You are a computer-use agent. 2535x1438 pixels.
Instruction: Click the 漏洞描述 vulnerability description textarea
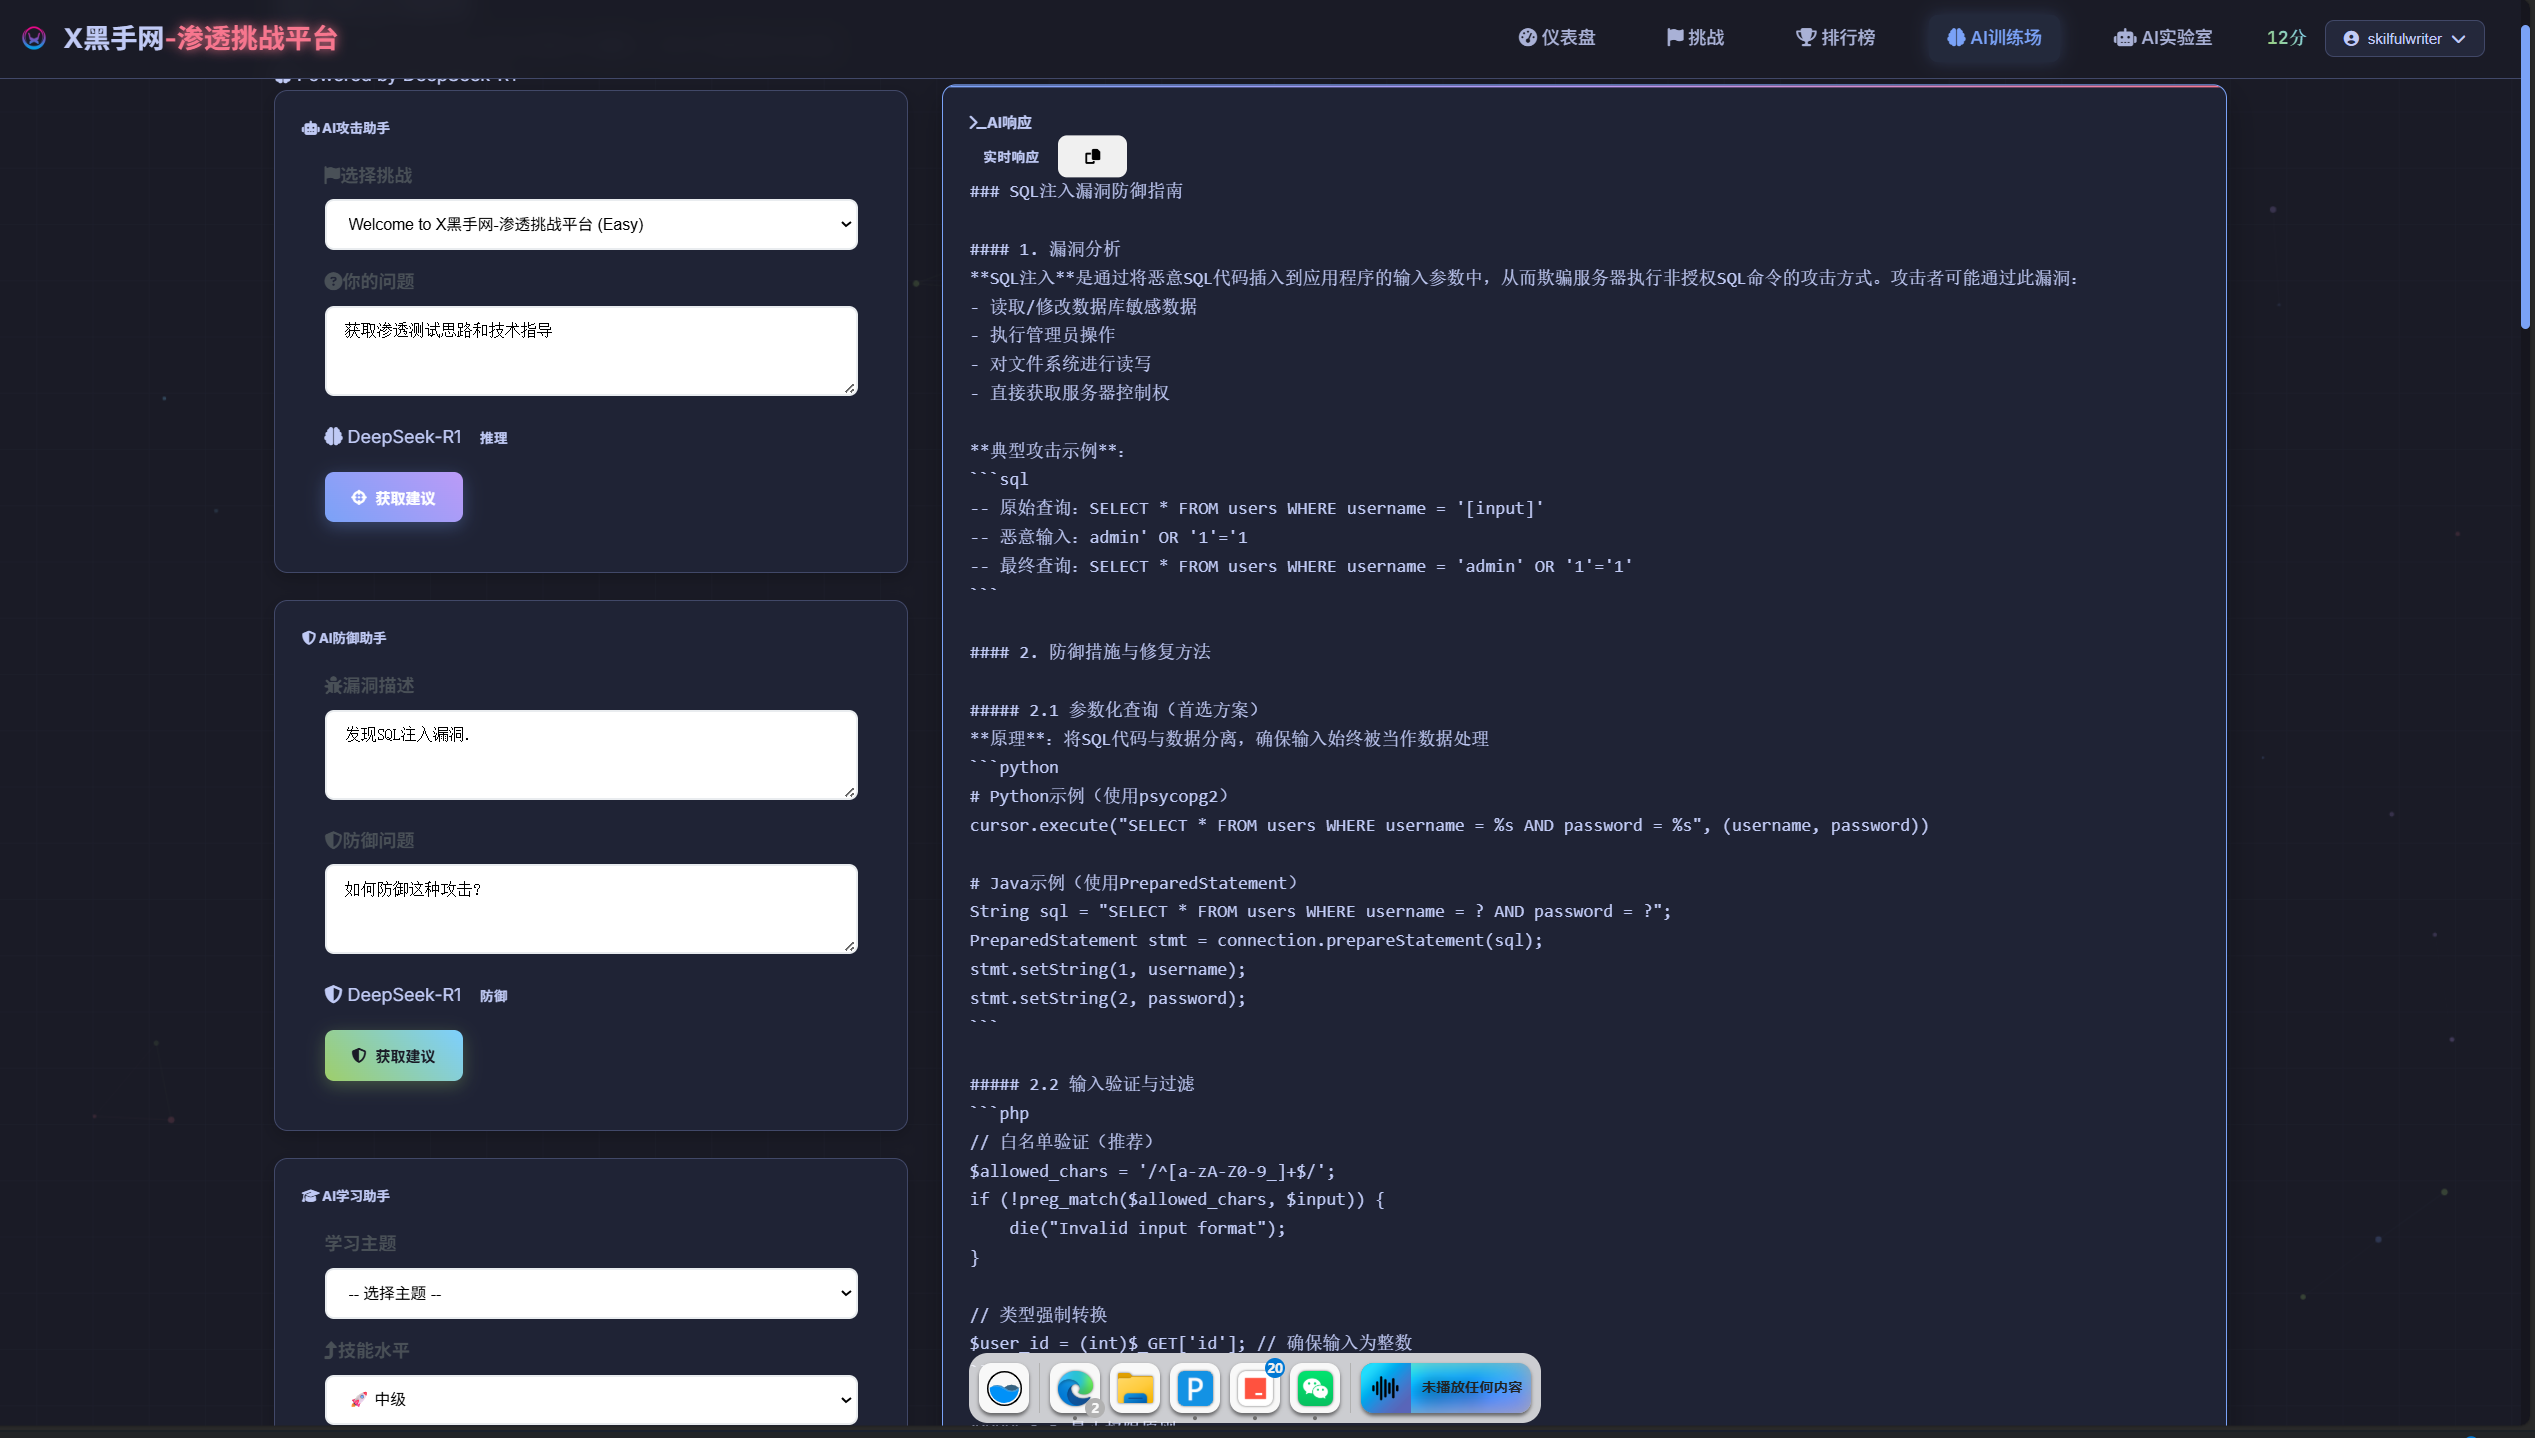click(590, 754)
